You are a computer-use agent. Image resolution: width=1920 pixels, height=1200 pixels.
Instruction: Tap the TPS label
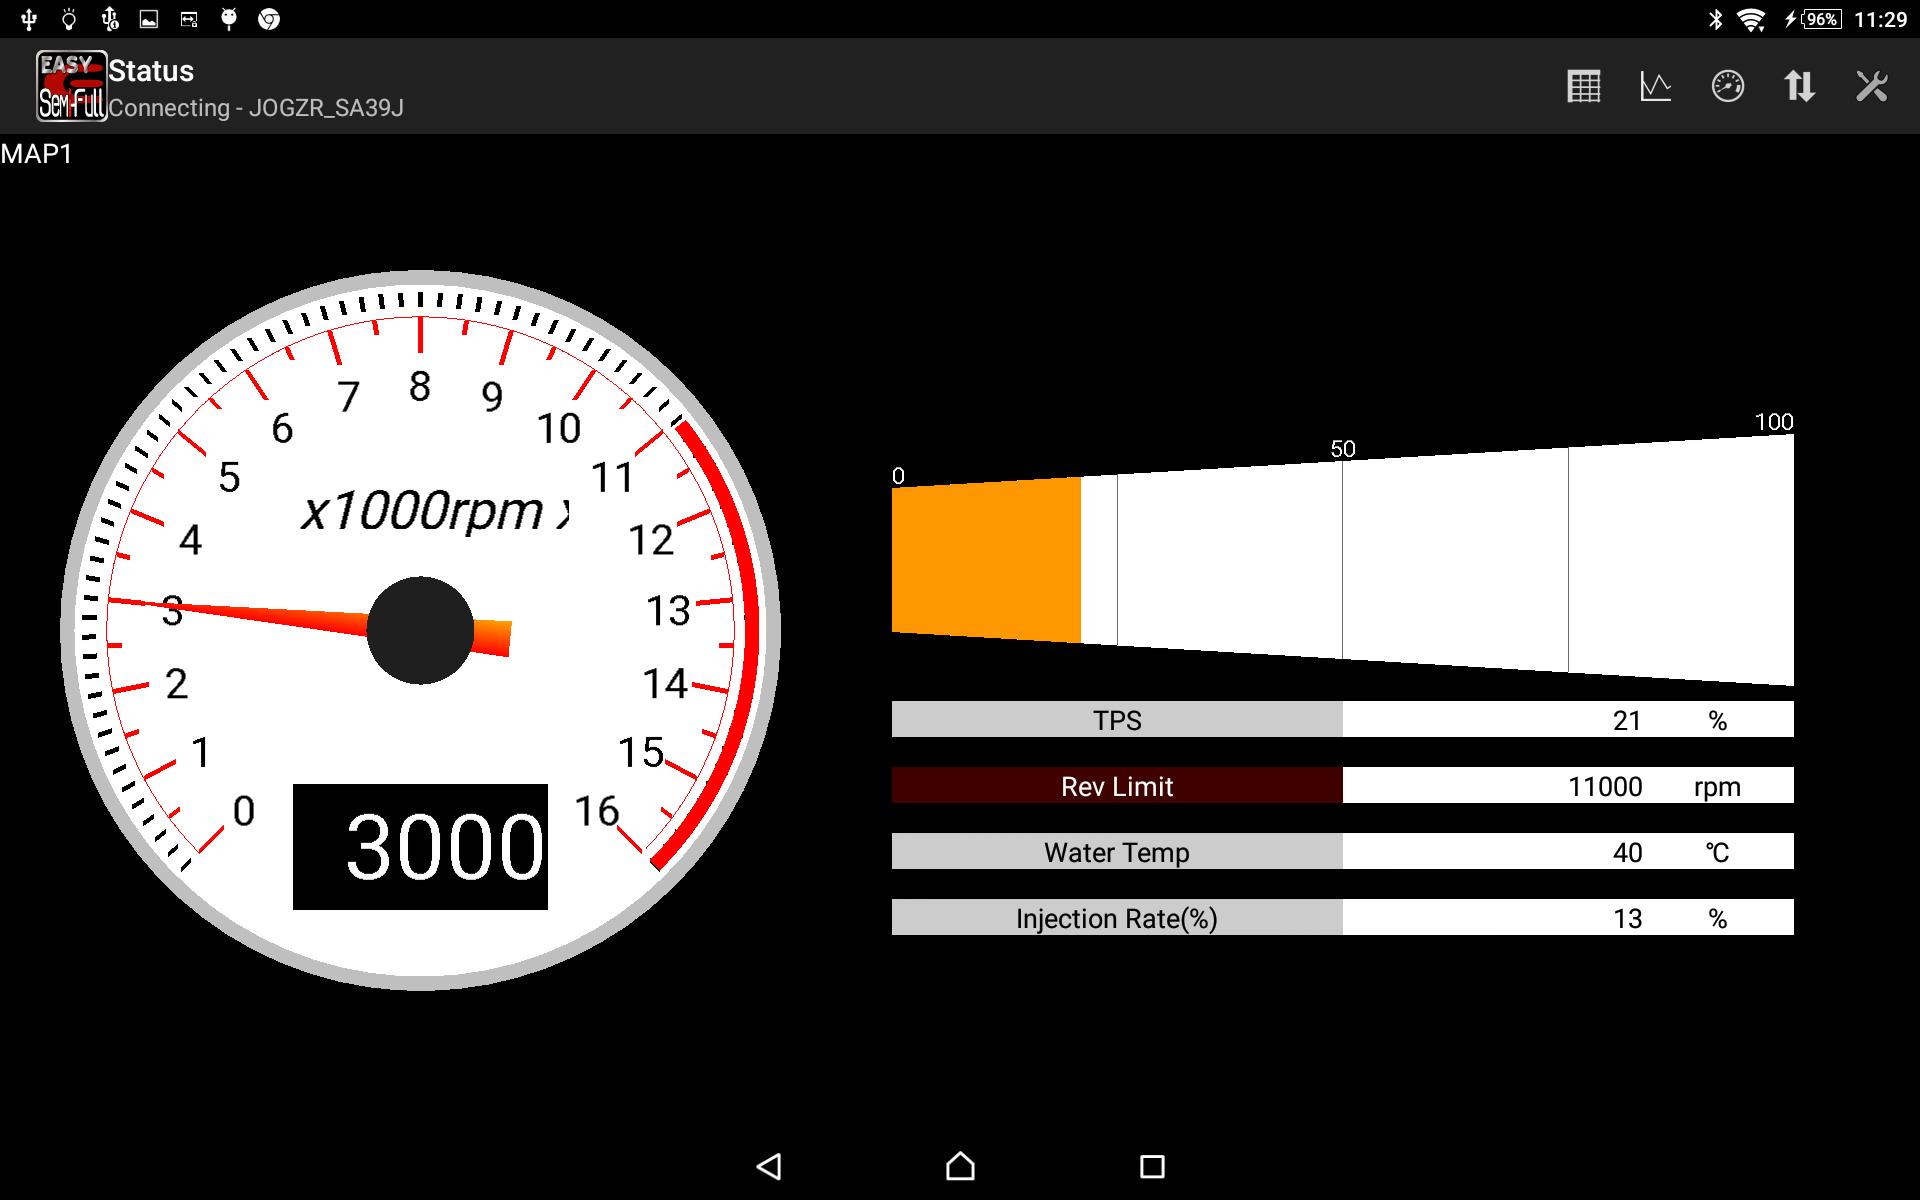[x=1117, y=720]
